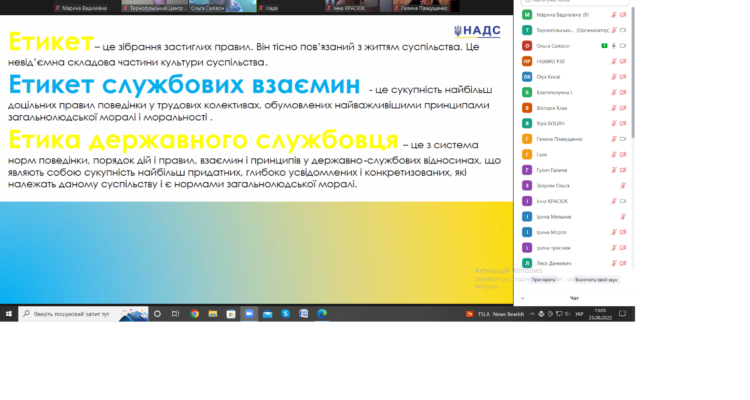This screenshot has height=400, width=750.
Task: Show hidden system tray icons
Action: [x=532, y=314]
